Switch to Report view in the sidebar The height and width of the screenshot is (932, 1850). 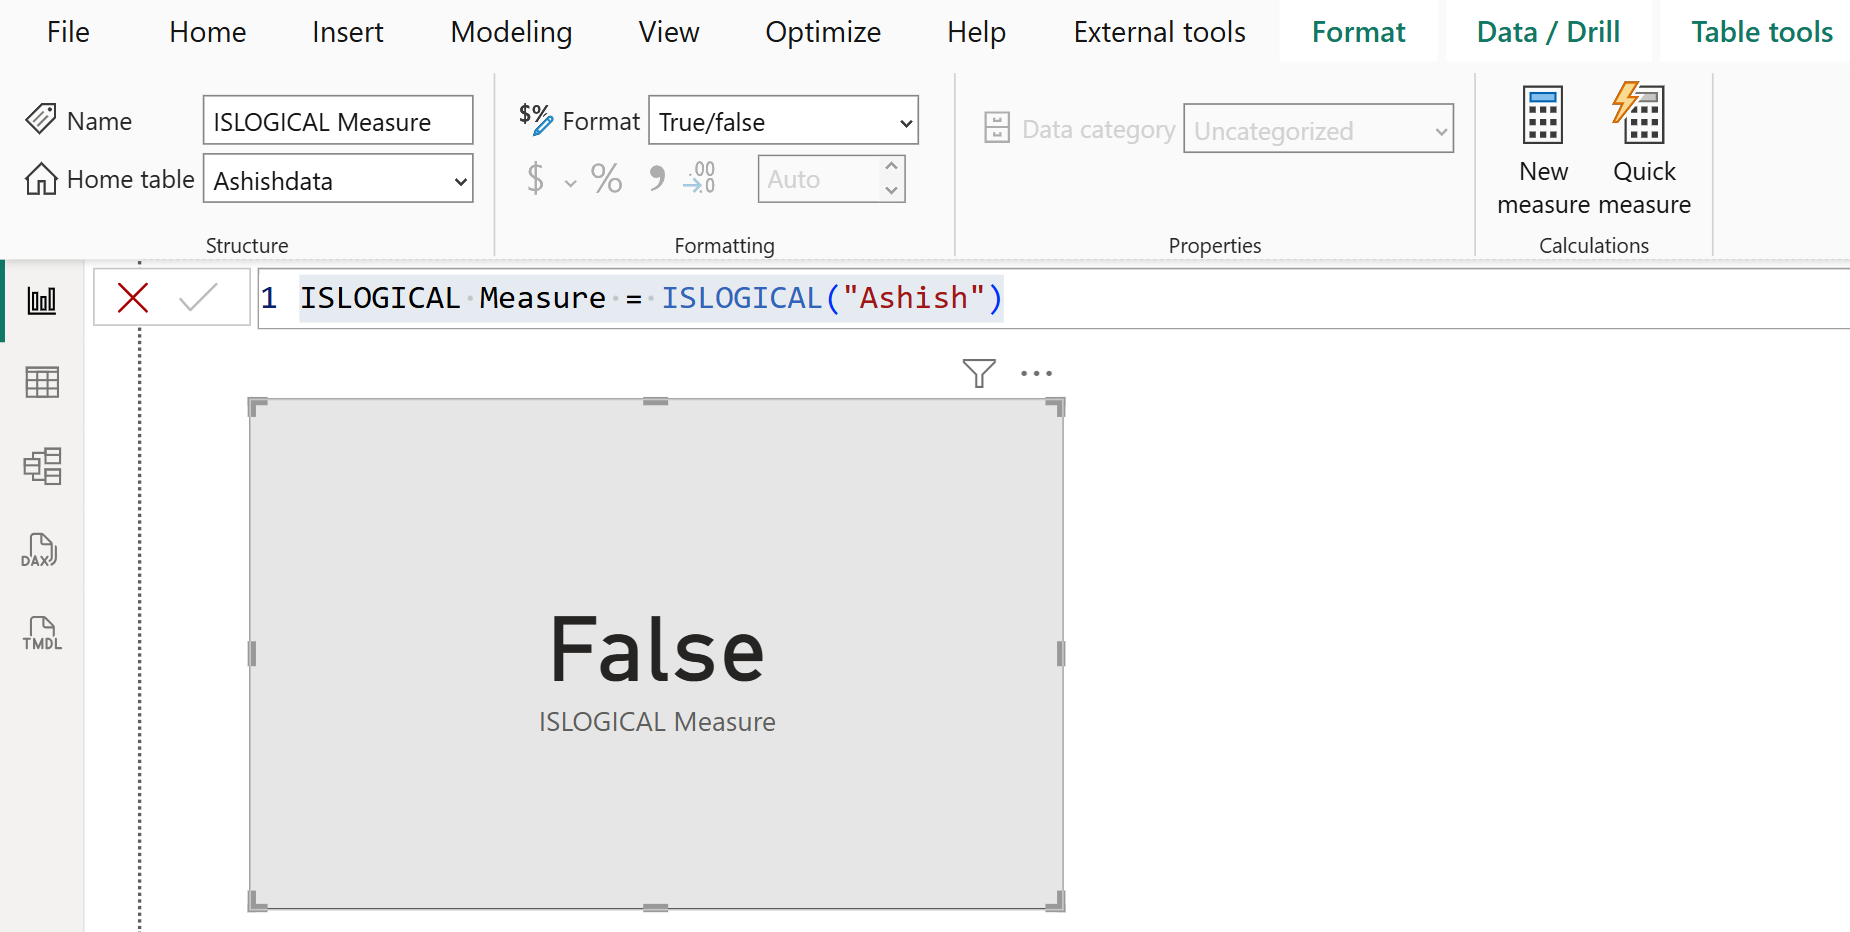(x=41, y=298)
